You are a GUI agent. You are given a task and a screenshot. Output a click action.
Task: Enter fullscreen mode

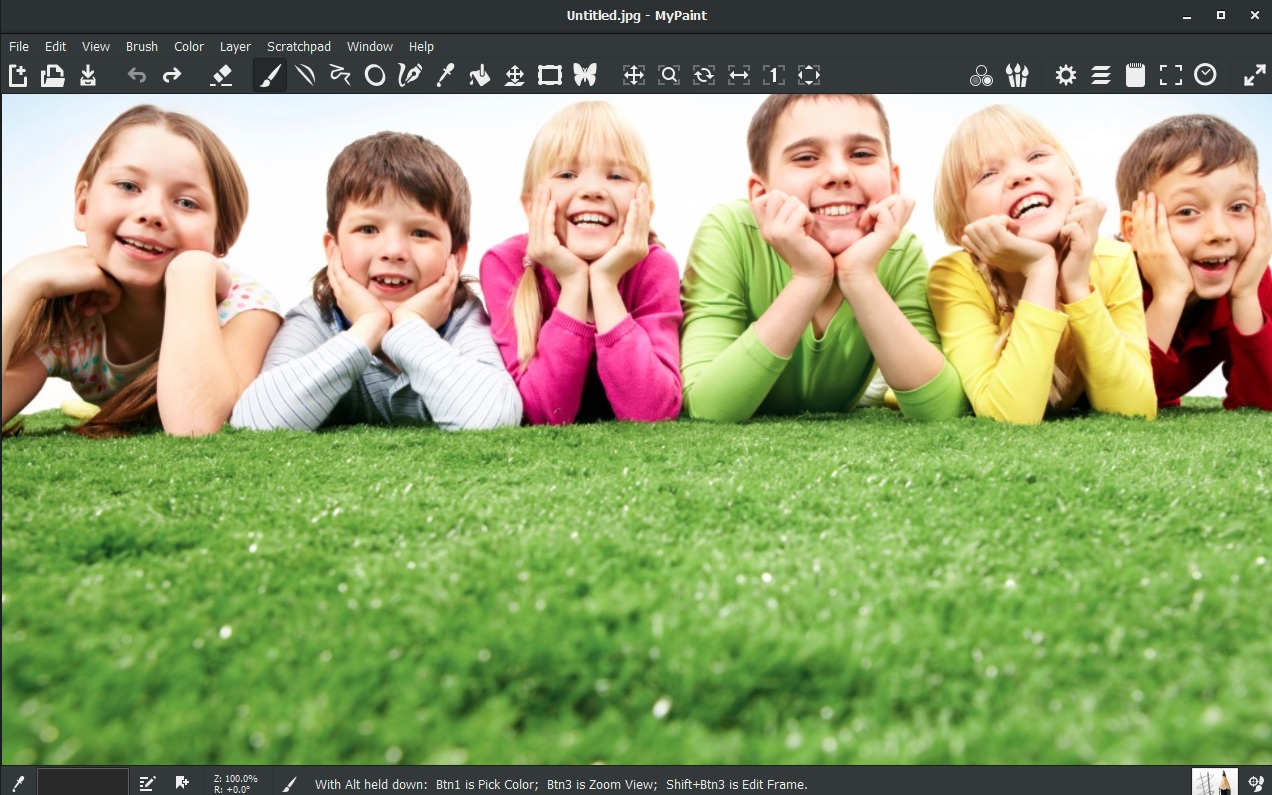[1170, 75]
